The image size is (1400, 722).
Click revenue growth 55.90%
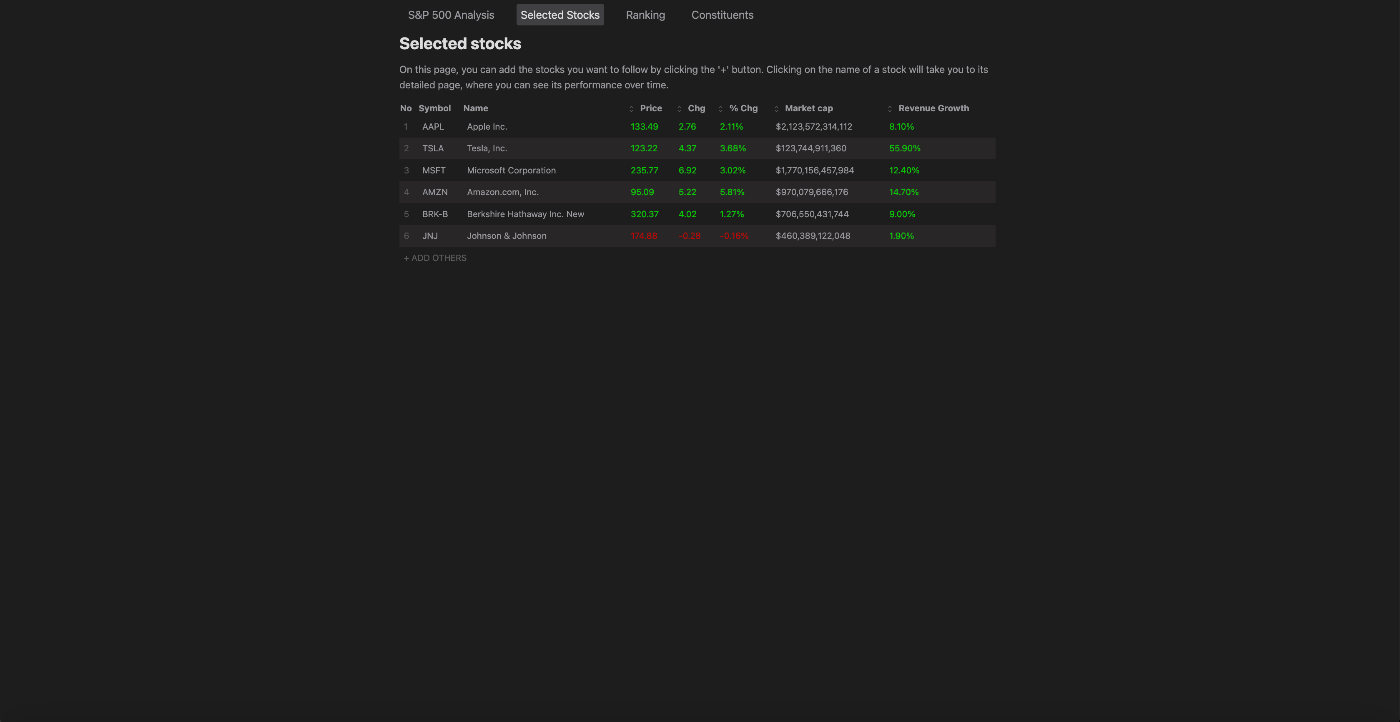905,149
